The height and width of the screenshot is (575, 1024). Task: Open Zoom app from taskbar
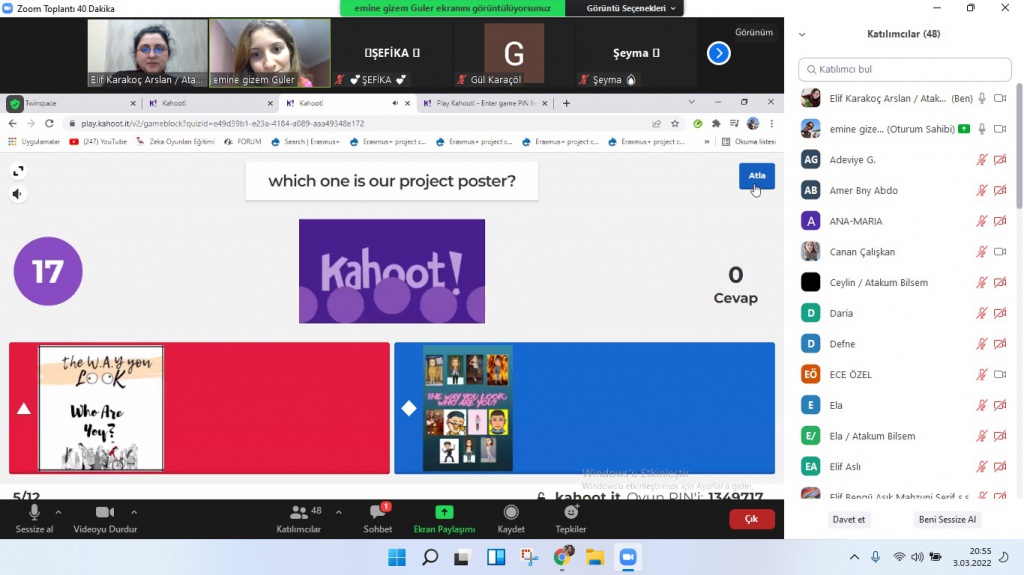(x=628, y=557)
